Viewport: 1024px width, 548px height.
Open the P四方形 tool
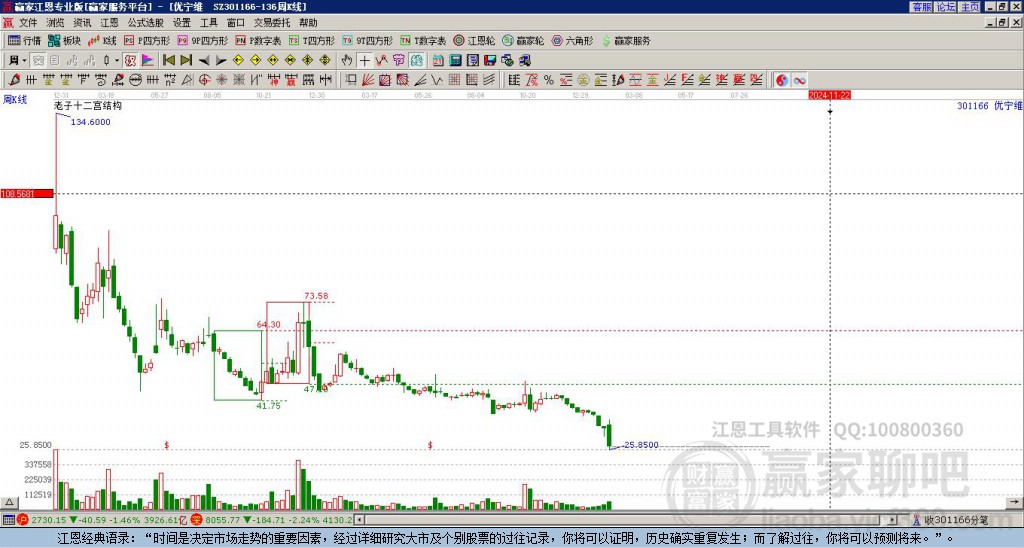(147, 40)
